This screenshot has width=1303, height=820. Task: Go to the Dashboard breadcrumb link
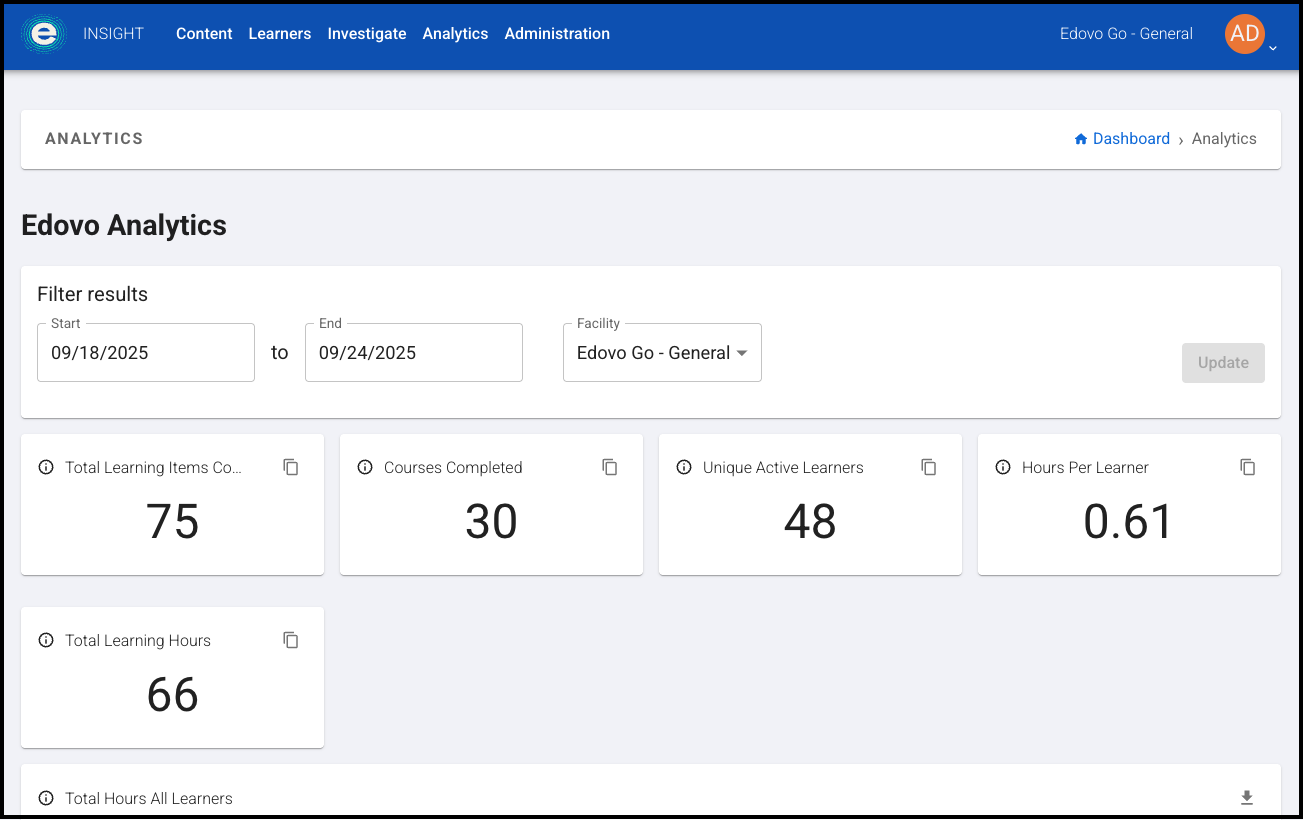click(x=1130, y=139)
